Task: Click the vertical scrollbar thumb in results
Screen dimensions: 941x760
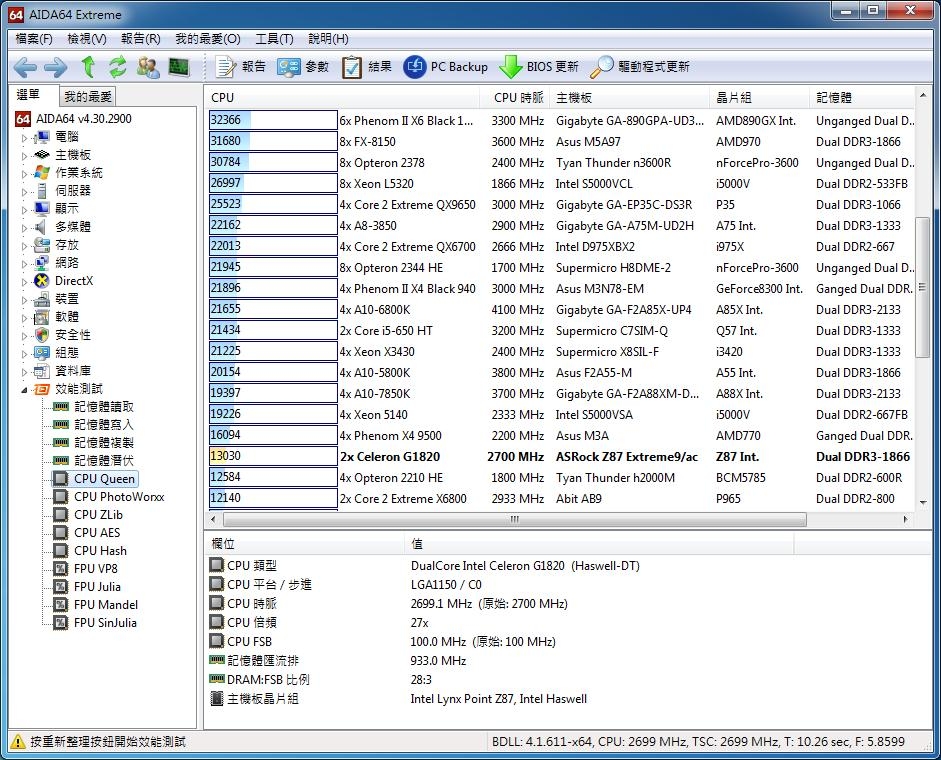Action: click(x=922, y=287)
